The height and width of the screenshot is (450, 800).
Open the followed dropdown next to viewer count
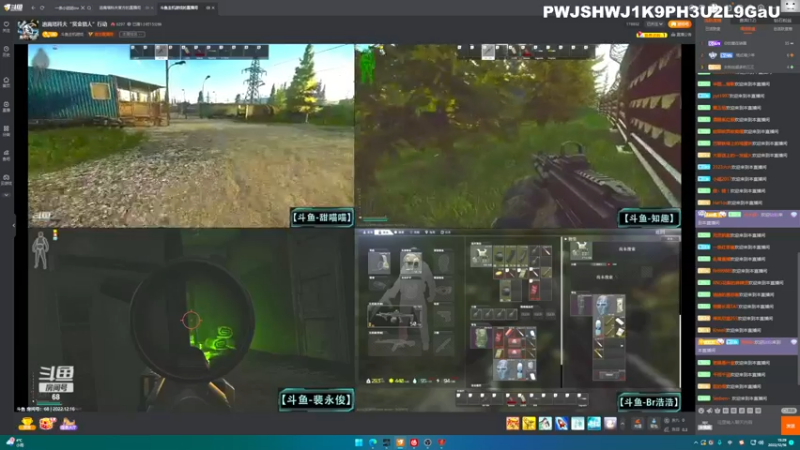pos(655,24)
